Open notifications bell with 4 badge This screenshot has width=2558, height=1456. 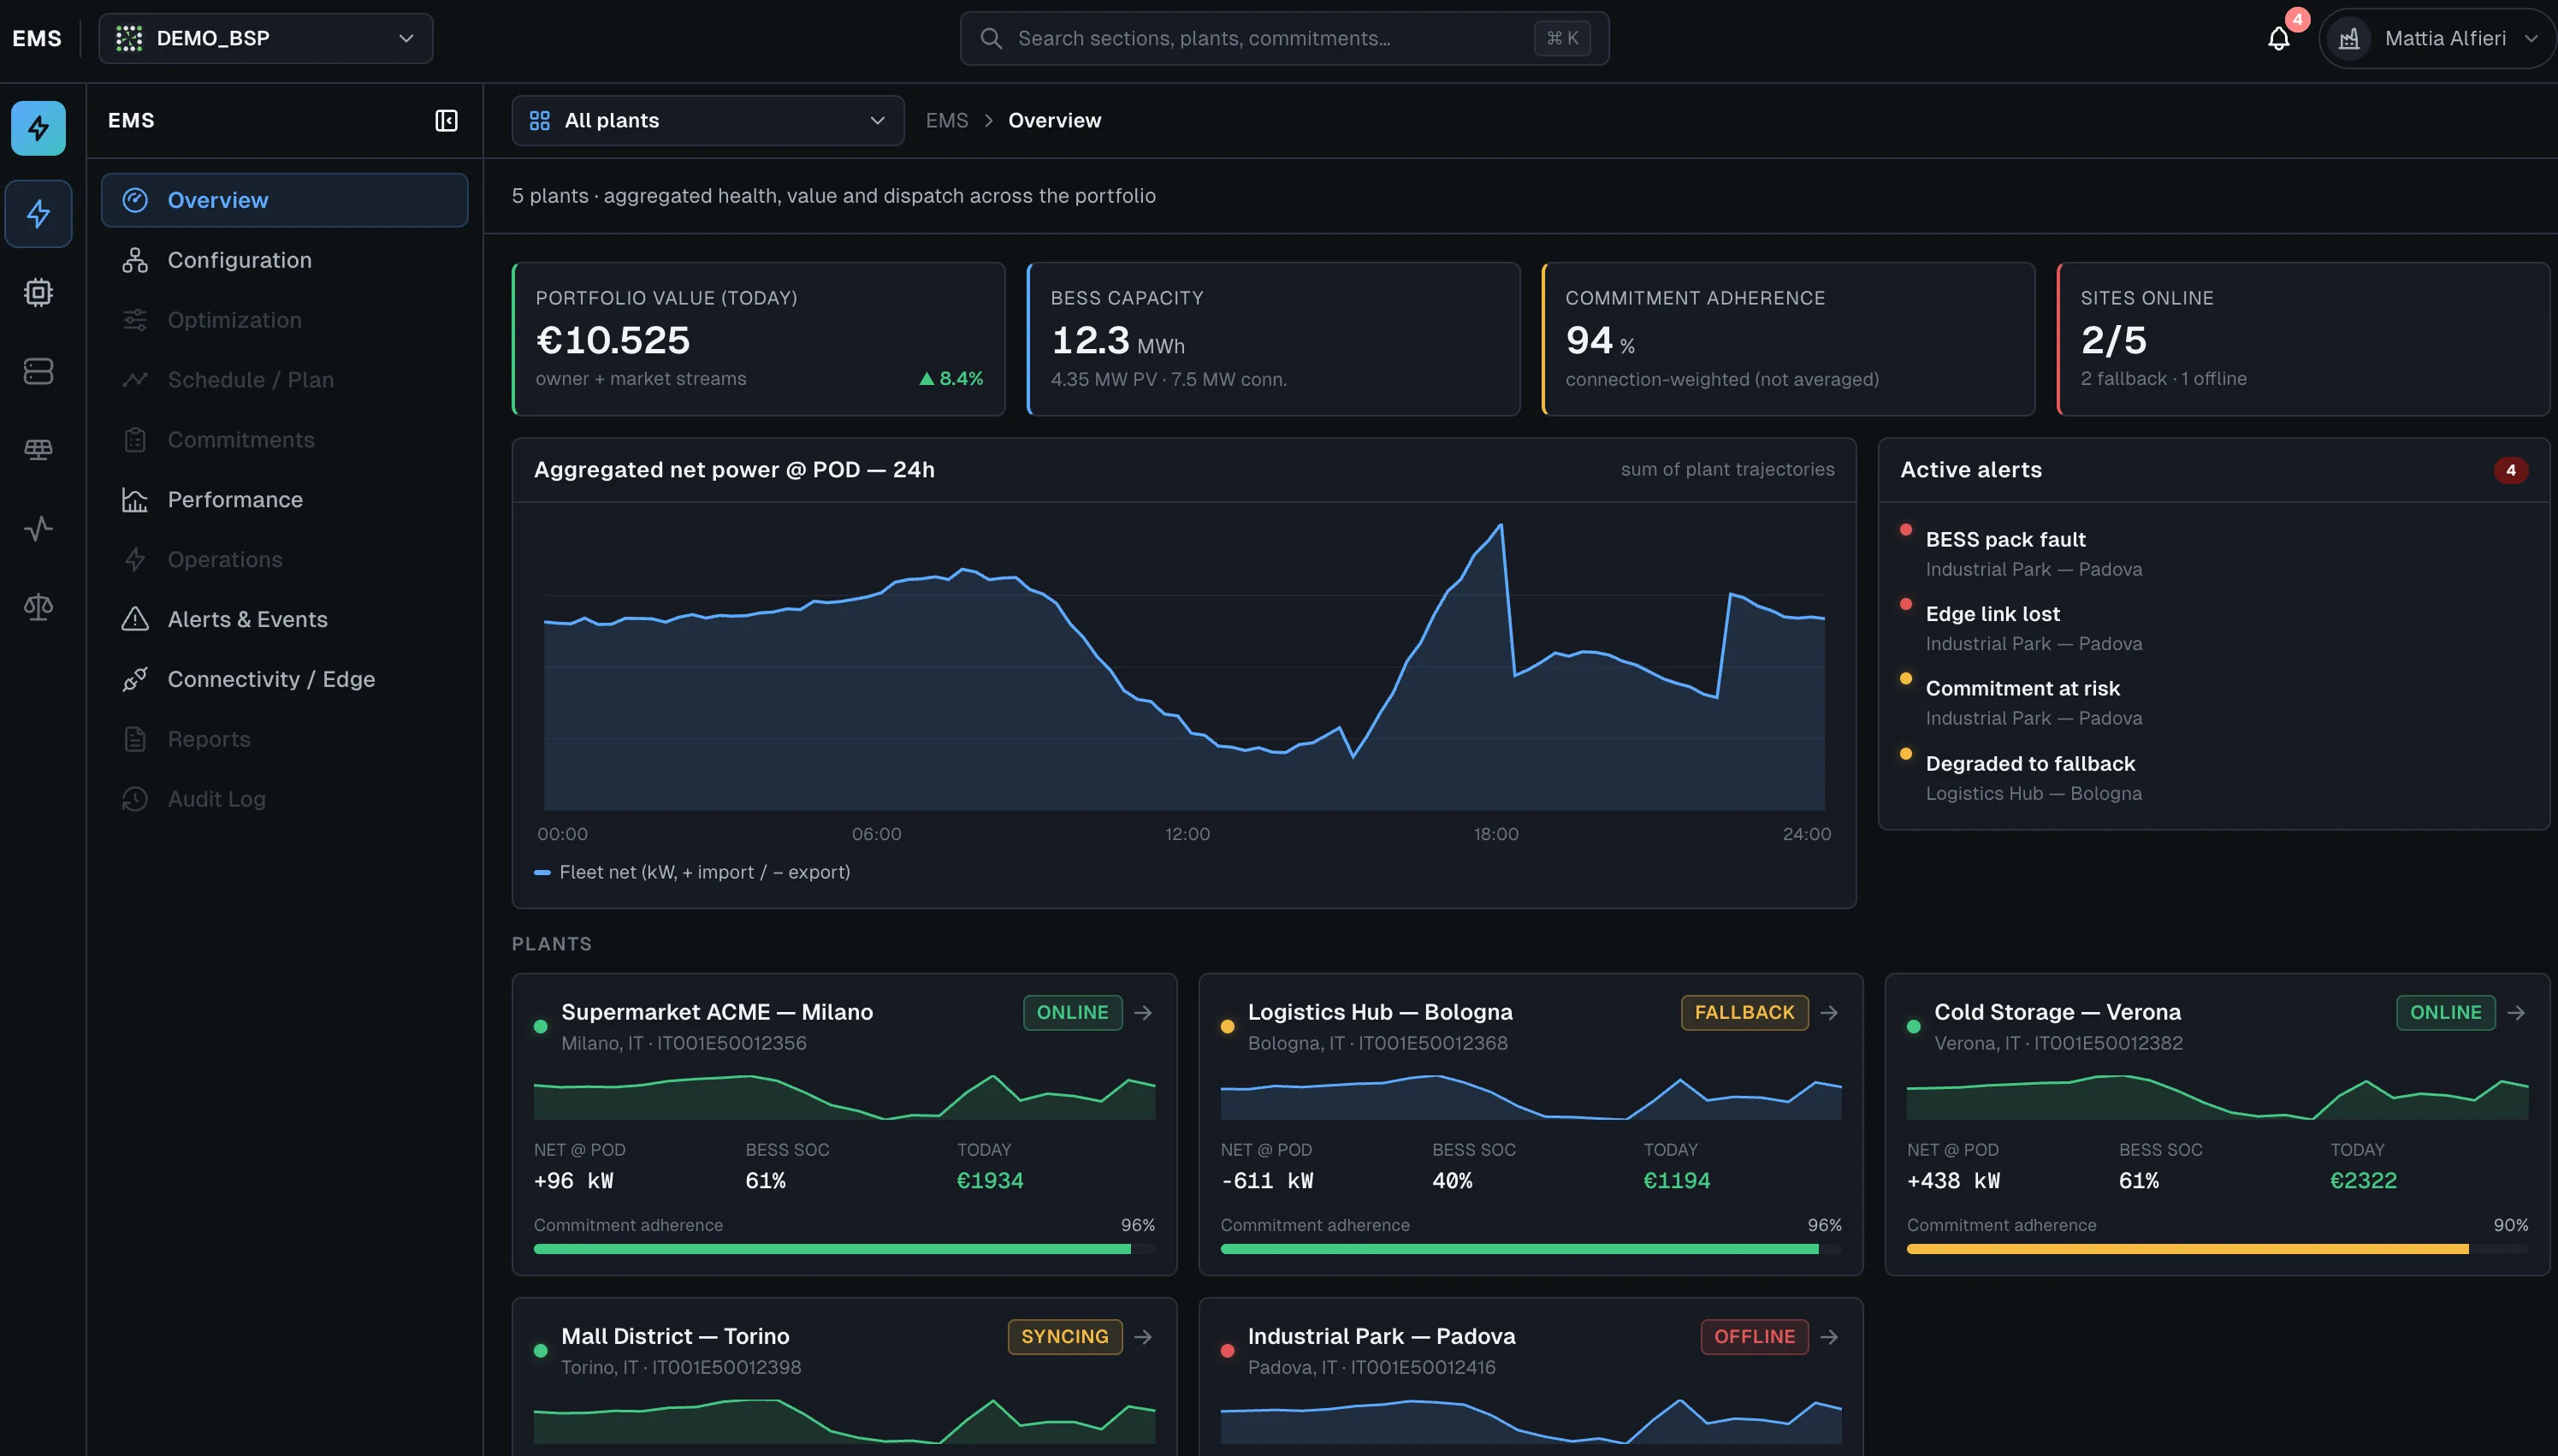(2279, 38)
